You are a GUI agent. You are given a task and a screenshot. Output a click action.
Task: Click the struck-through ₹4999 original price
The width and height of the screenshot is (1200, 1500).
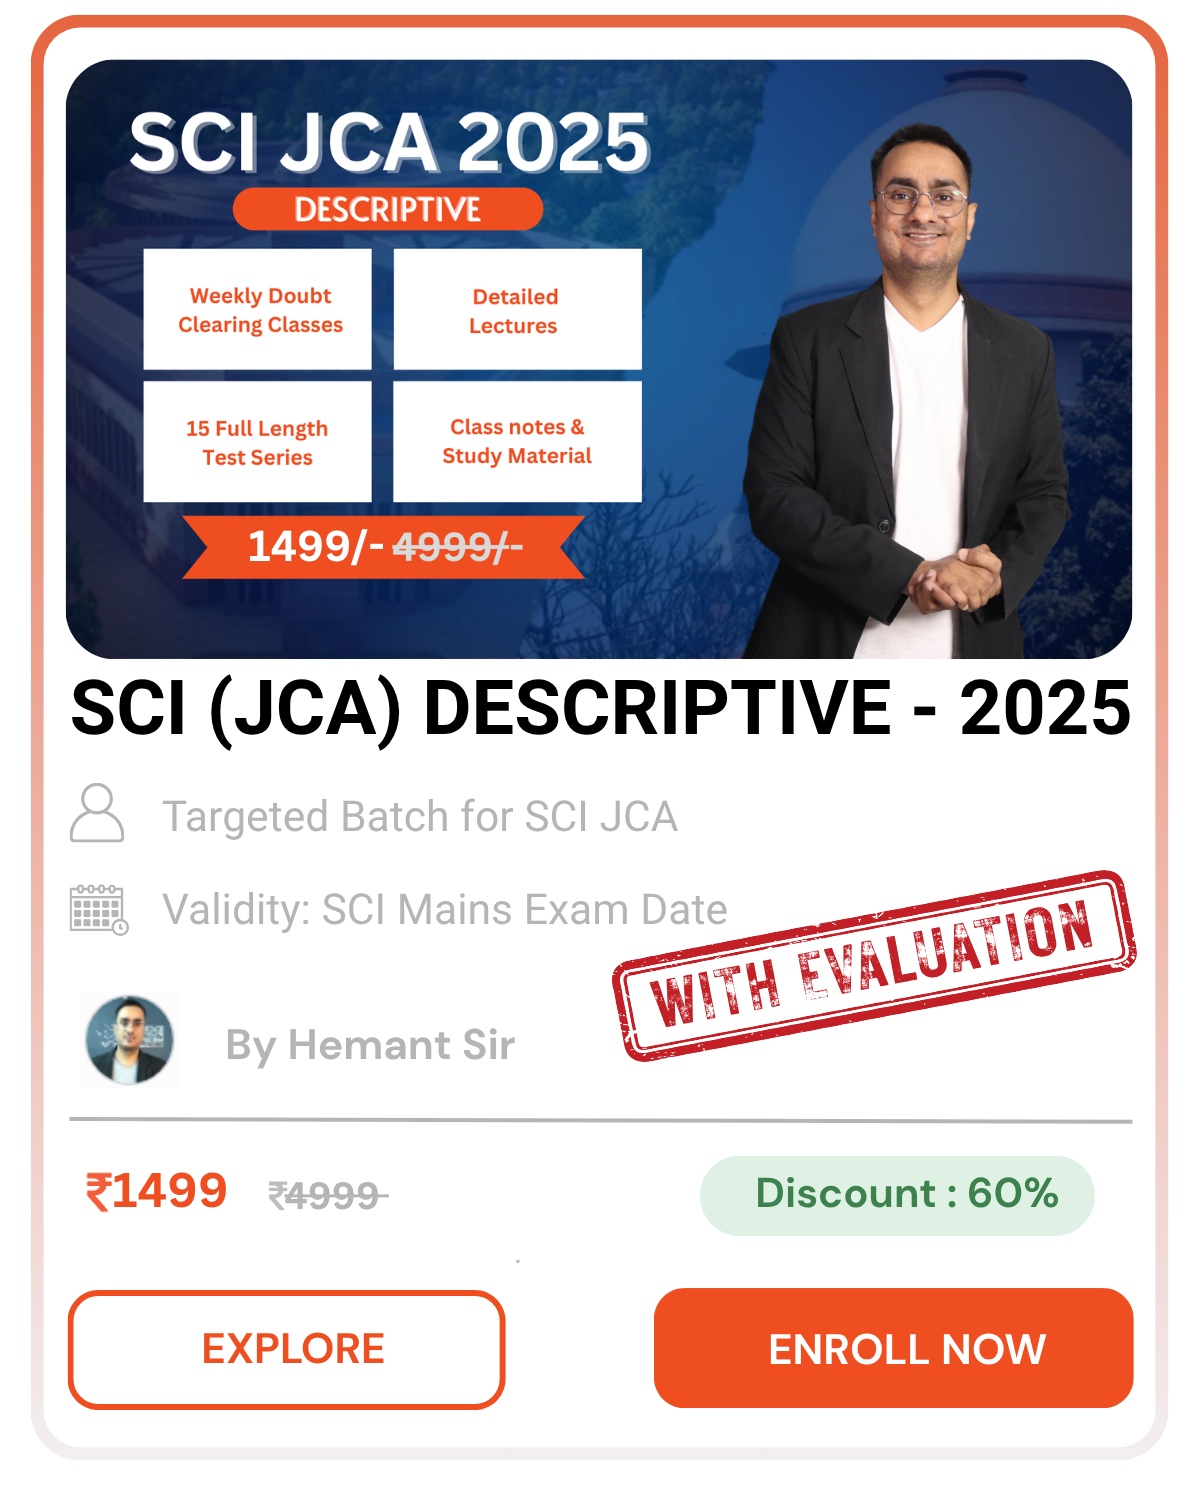[x=327, y=1195]
